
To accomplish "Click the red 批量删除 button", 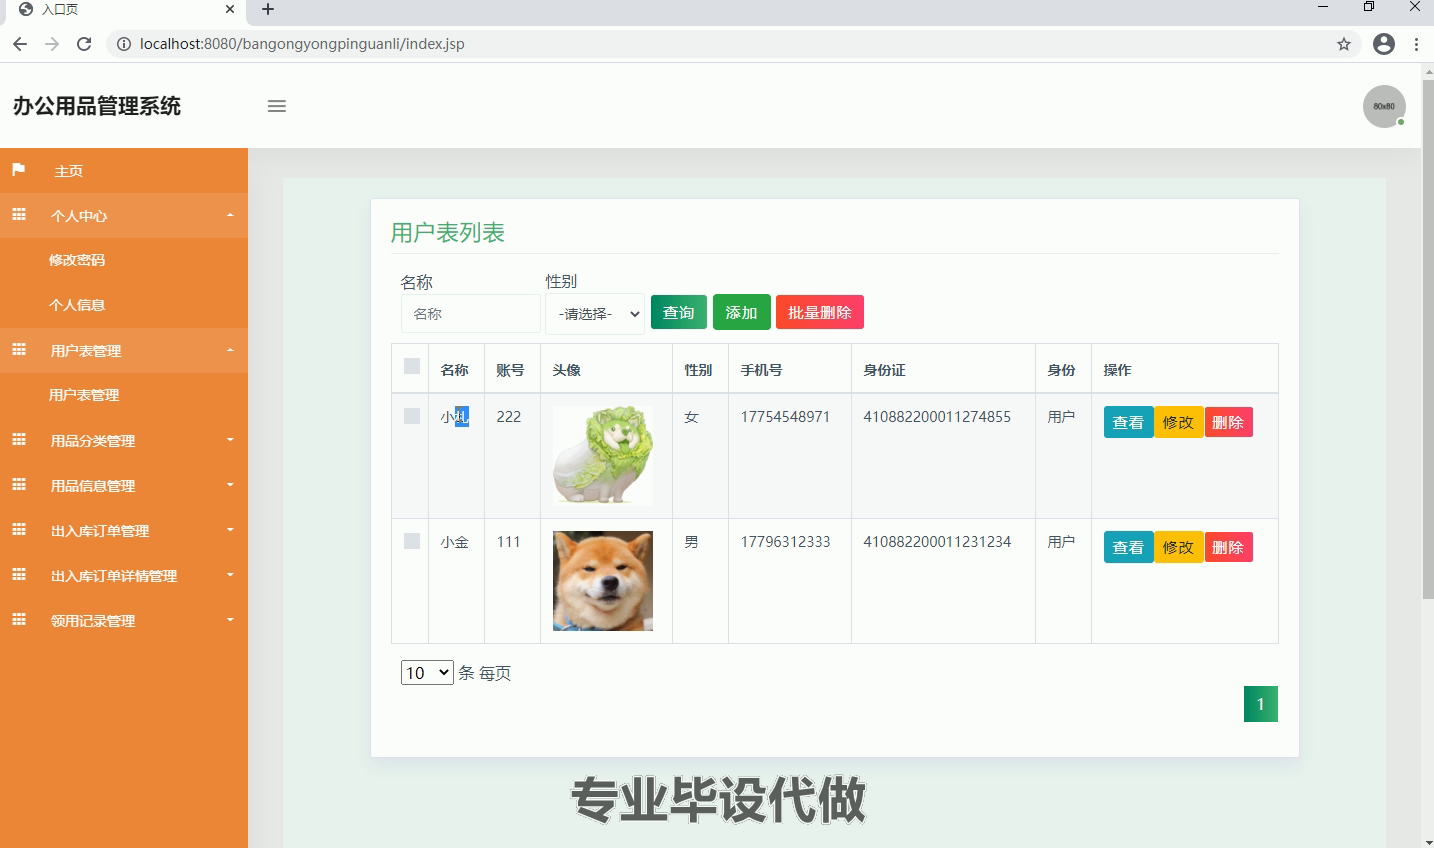I will click(x=820, y=312).
